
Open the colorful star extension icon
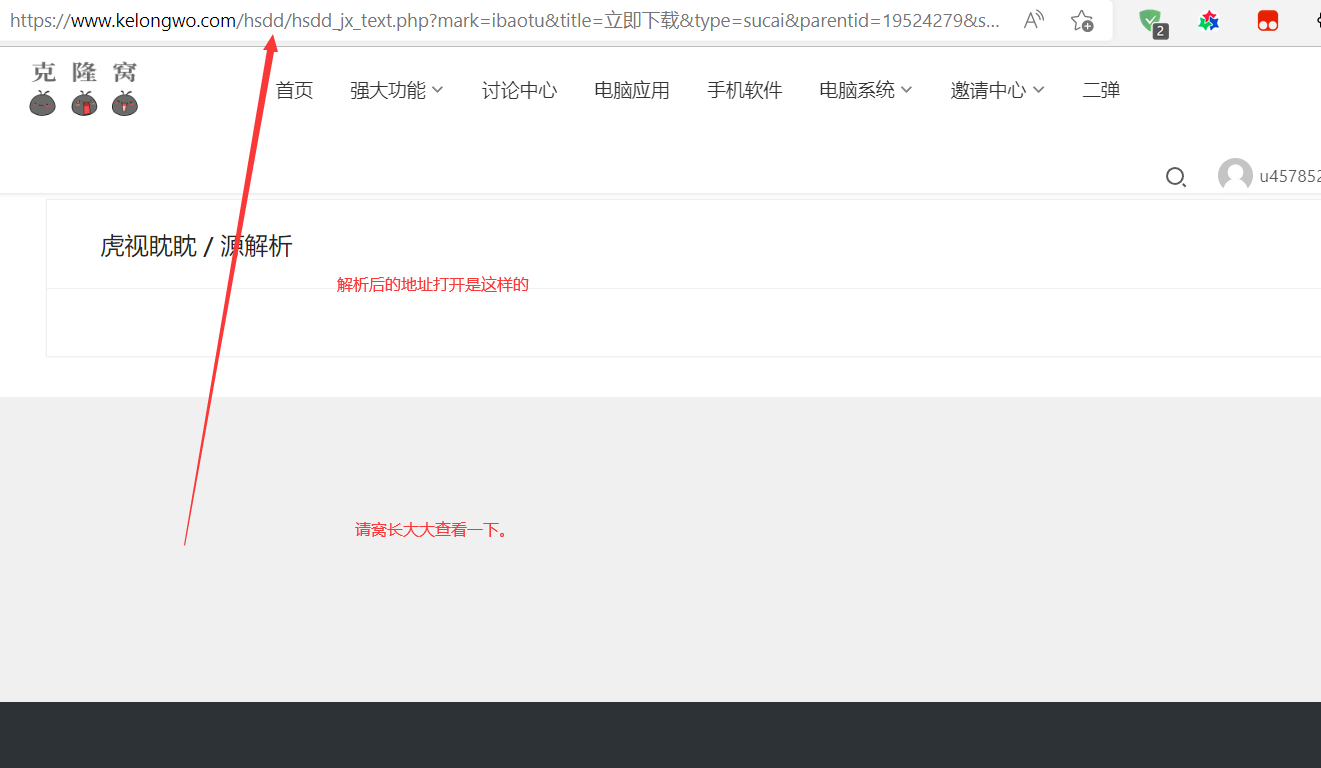click(1210, 21)
